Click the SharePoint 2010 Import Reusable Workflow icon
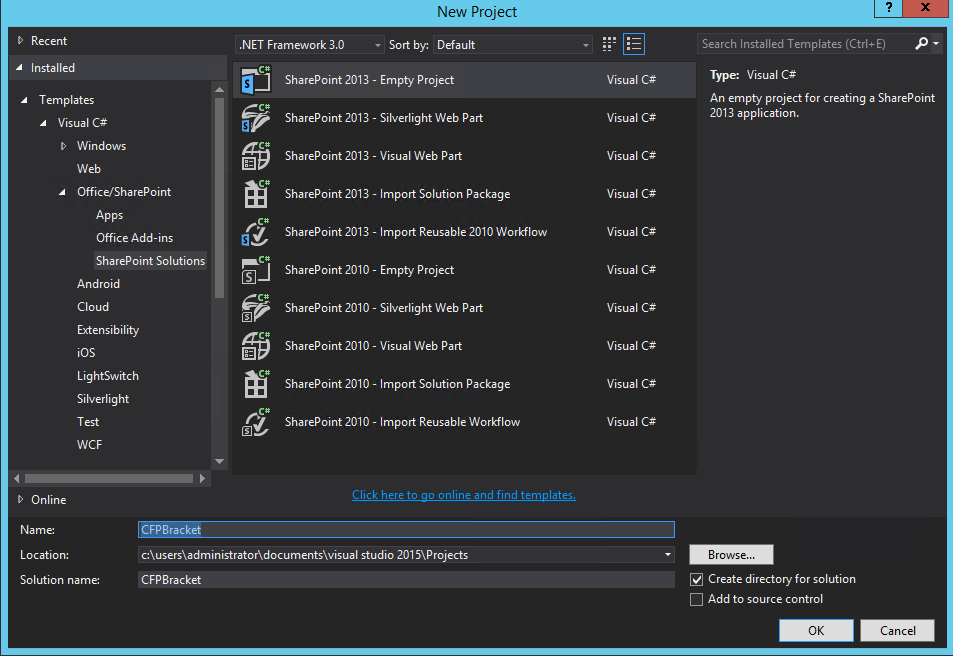The width and height of the screenshot is (953, 656). (x=256, y=422)
